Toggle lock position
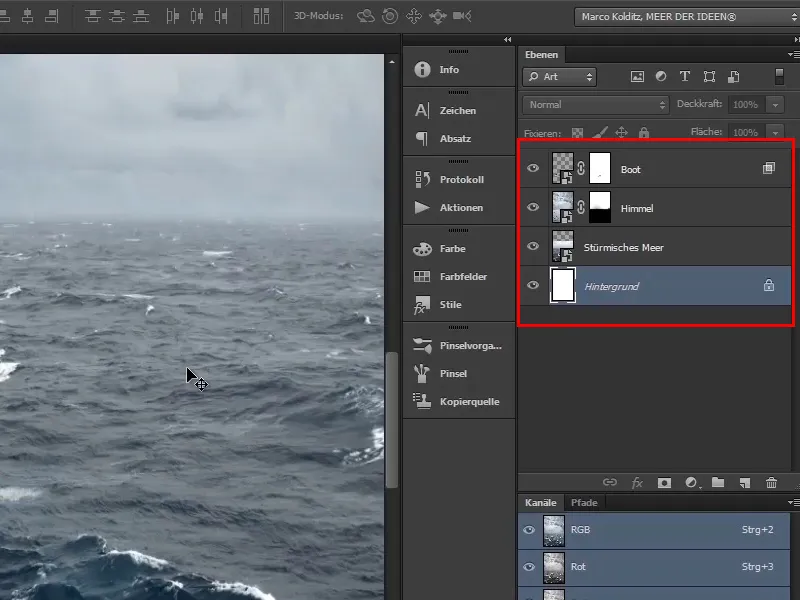Image resolution: width=800 pixels, height=600 pixels. tap(621, 133)
